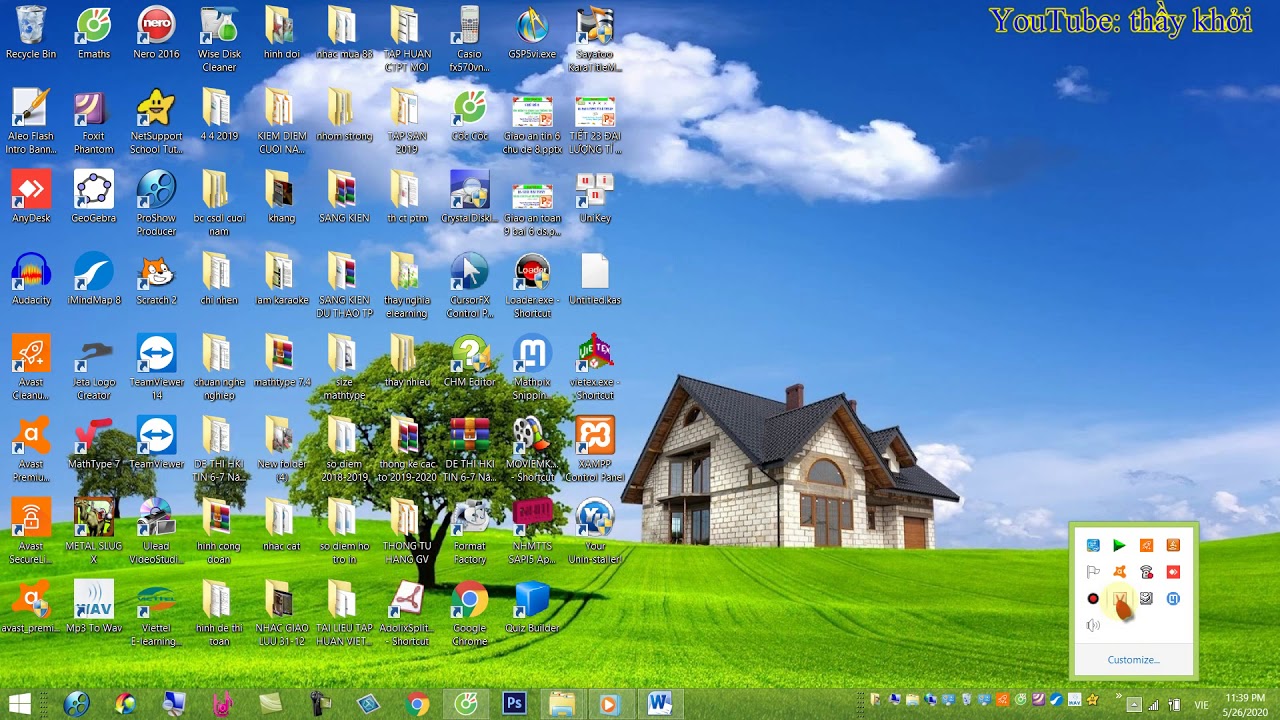Viewport: 1280px width, 720px height.
Task: Click blue circular tray icon in overflow
Action: tap(1173, 599)
